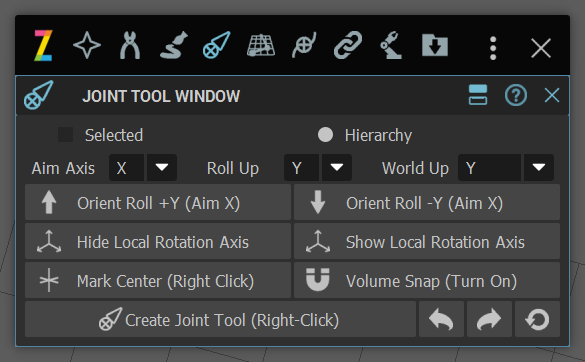Viewport: 585px width, 362px height.
Task: Turn on Volume Snap button
Action: click(x=427, y=280)
